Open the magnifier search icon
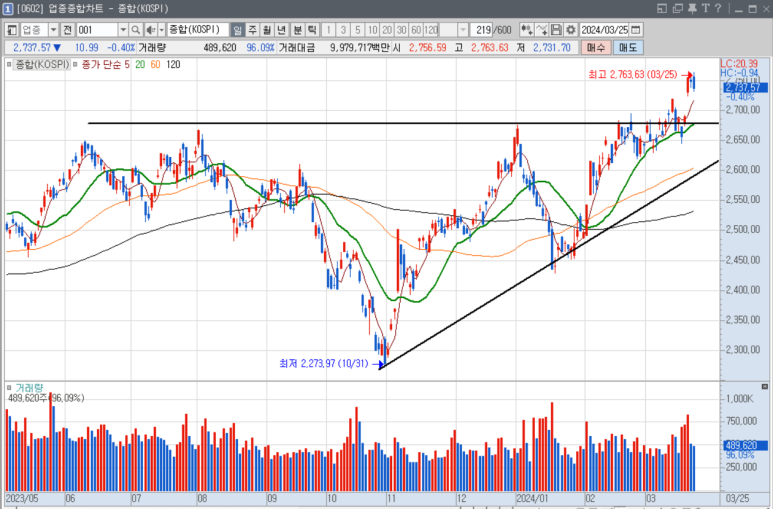This screenshot has width=773, height=509. coord(136,30)
